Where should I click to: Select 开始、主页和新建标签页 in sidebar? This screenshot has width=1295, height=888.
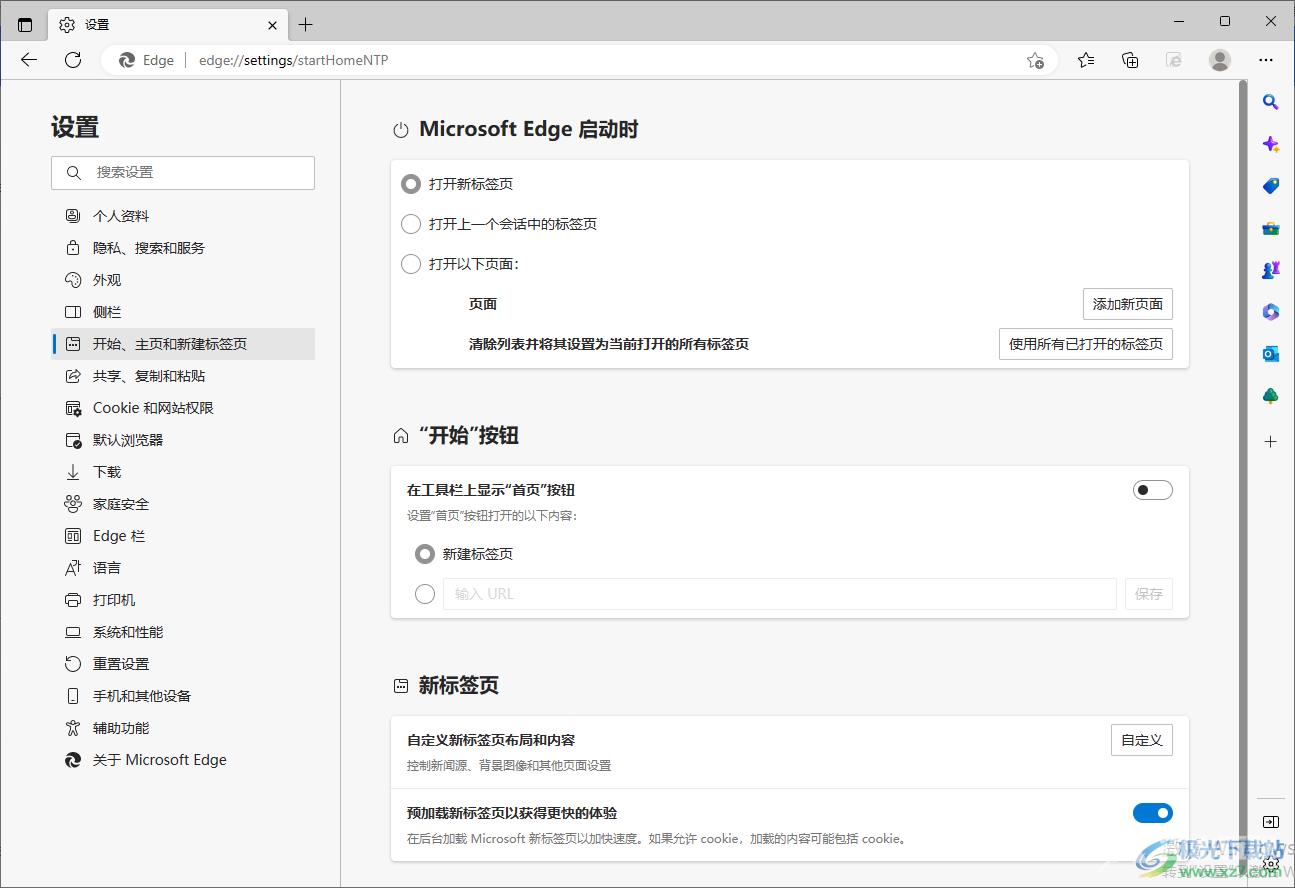[x=183, y=344]
